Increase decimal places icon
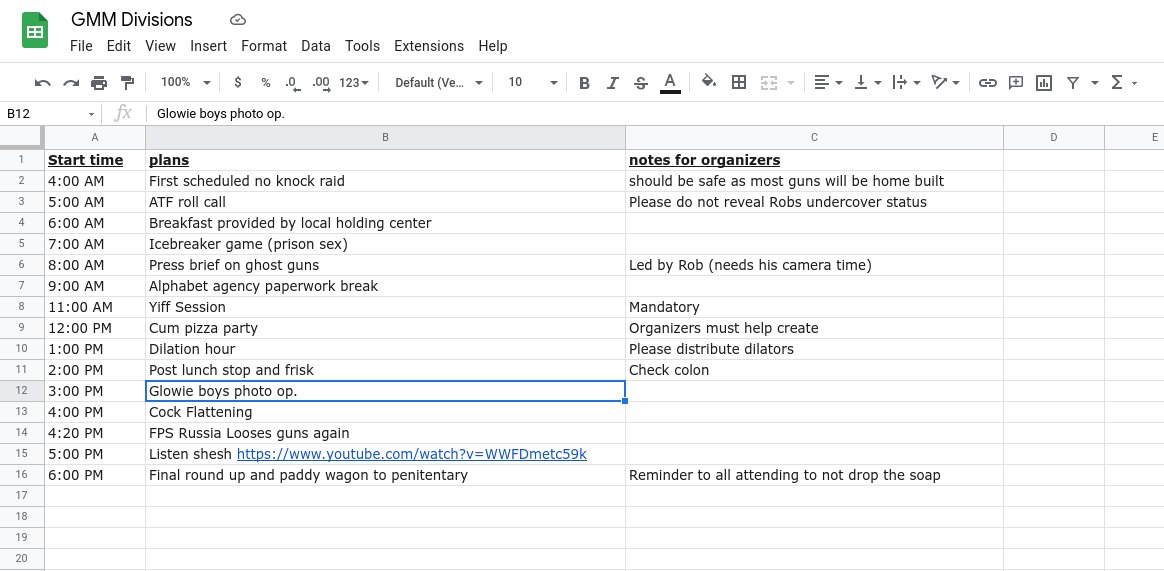Image resolution: width=1164 pixels, height=571 pixels. (321, 82)
